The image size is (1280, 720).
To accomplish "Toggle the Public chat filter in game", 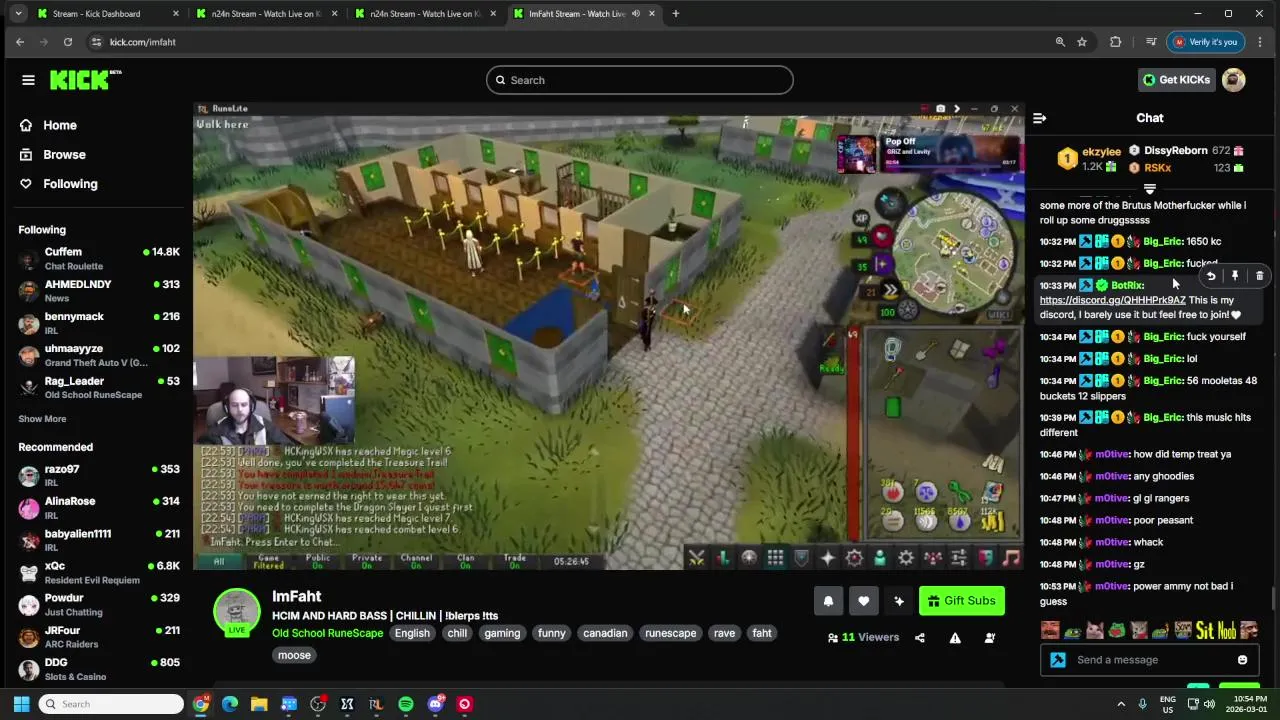I will point(318,561).
